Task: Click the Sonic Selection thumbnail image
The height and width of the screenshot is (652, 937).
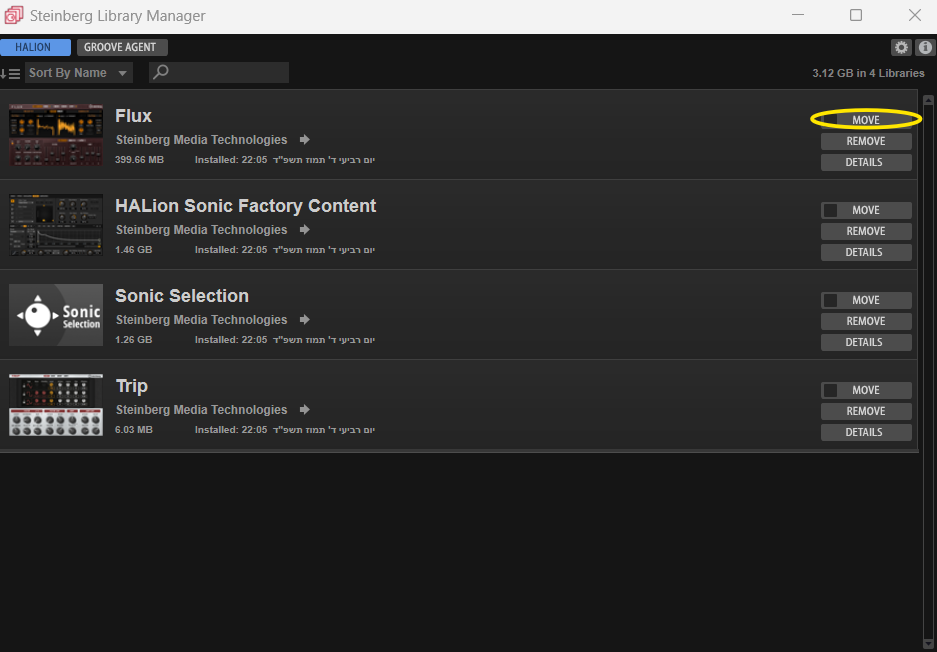Action: 56,315
